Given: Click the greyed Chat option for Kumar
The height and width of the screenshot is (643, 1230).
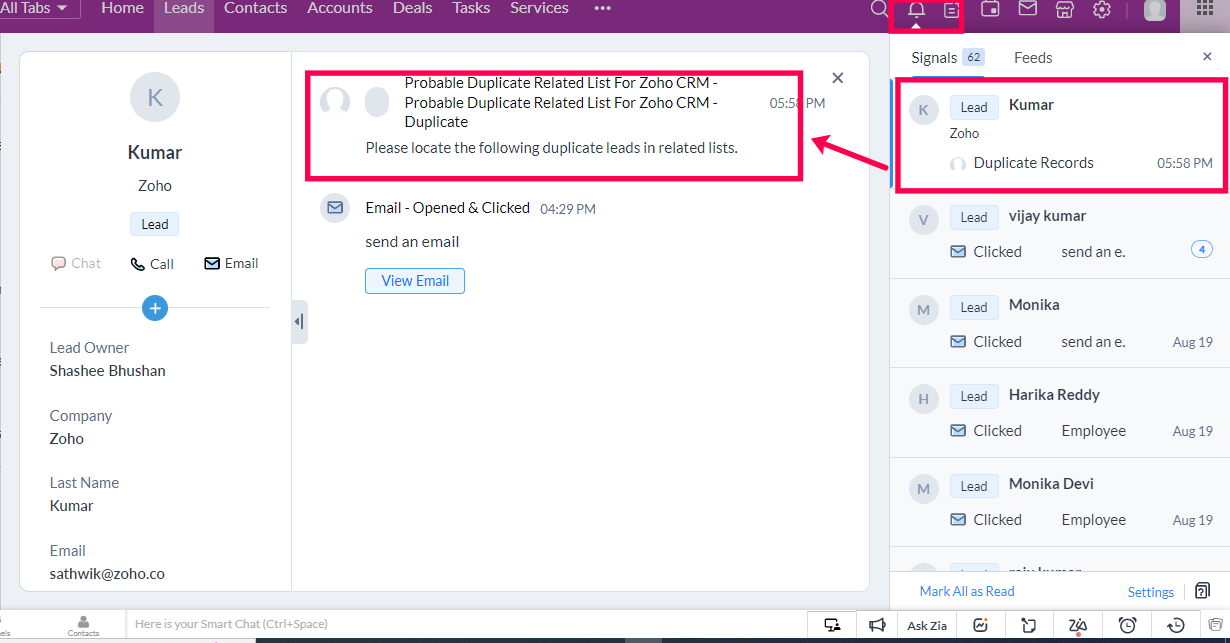Looking at the screenshot, I should coord(76,264).
